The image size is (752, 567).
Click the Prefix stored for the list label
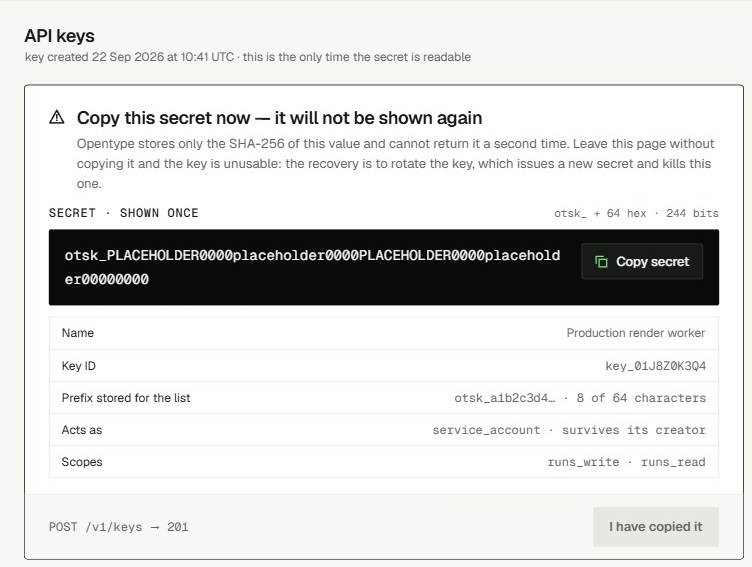[x=126, y=398]
